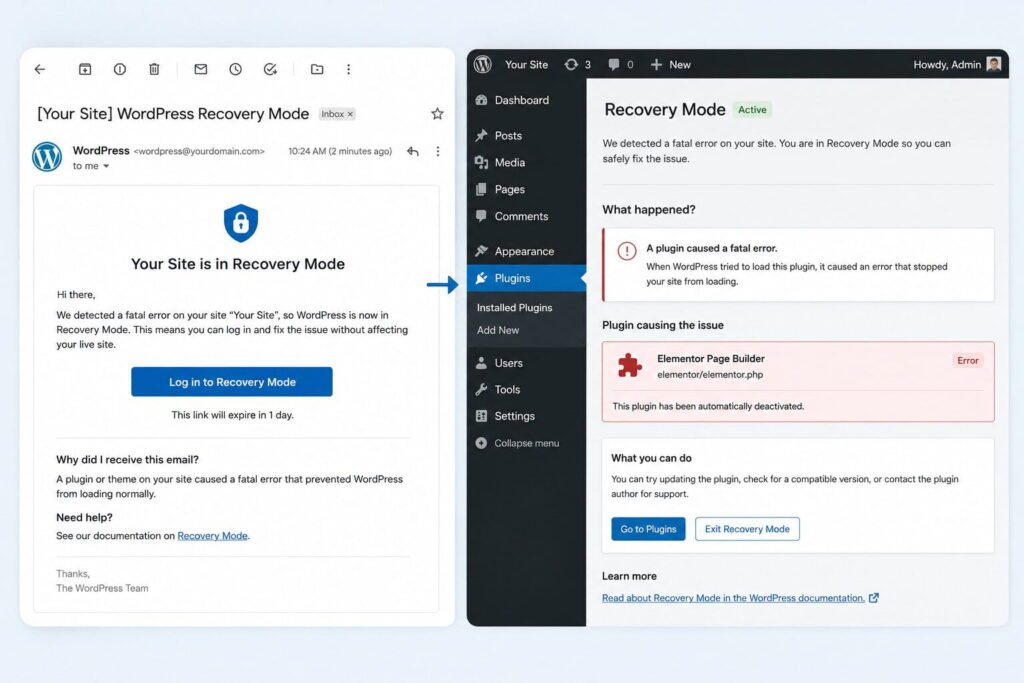Snooze the email with clock icon
1024x683 pixels.
(236, 69)
